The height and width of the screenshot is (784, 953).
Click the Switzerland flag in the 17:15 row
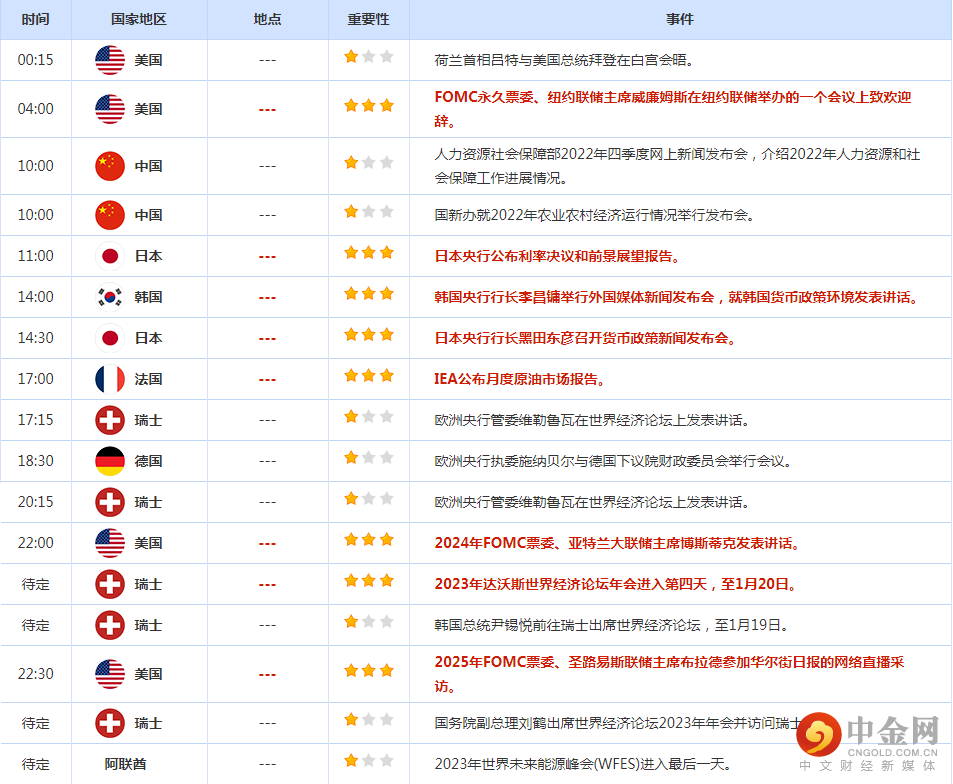110,420
